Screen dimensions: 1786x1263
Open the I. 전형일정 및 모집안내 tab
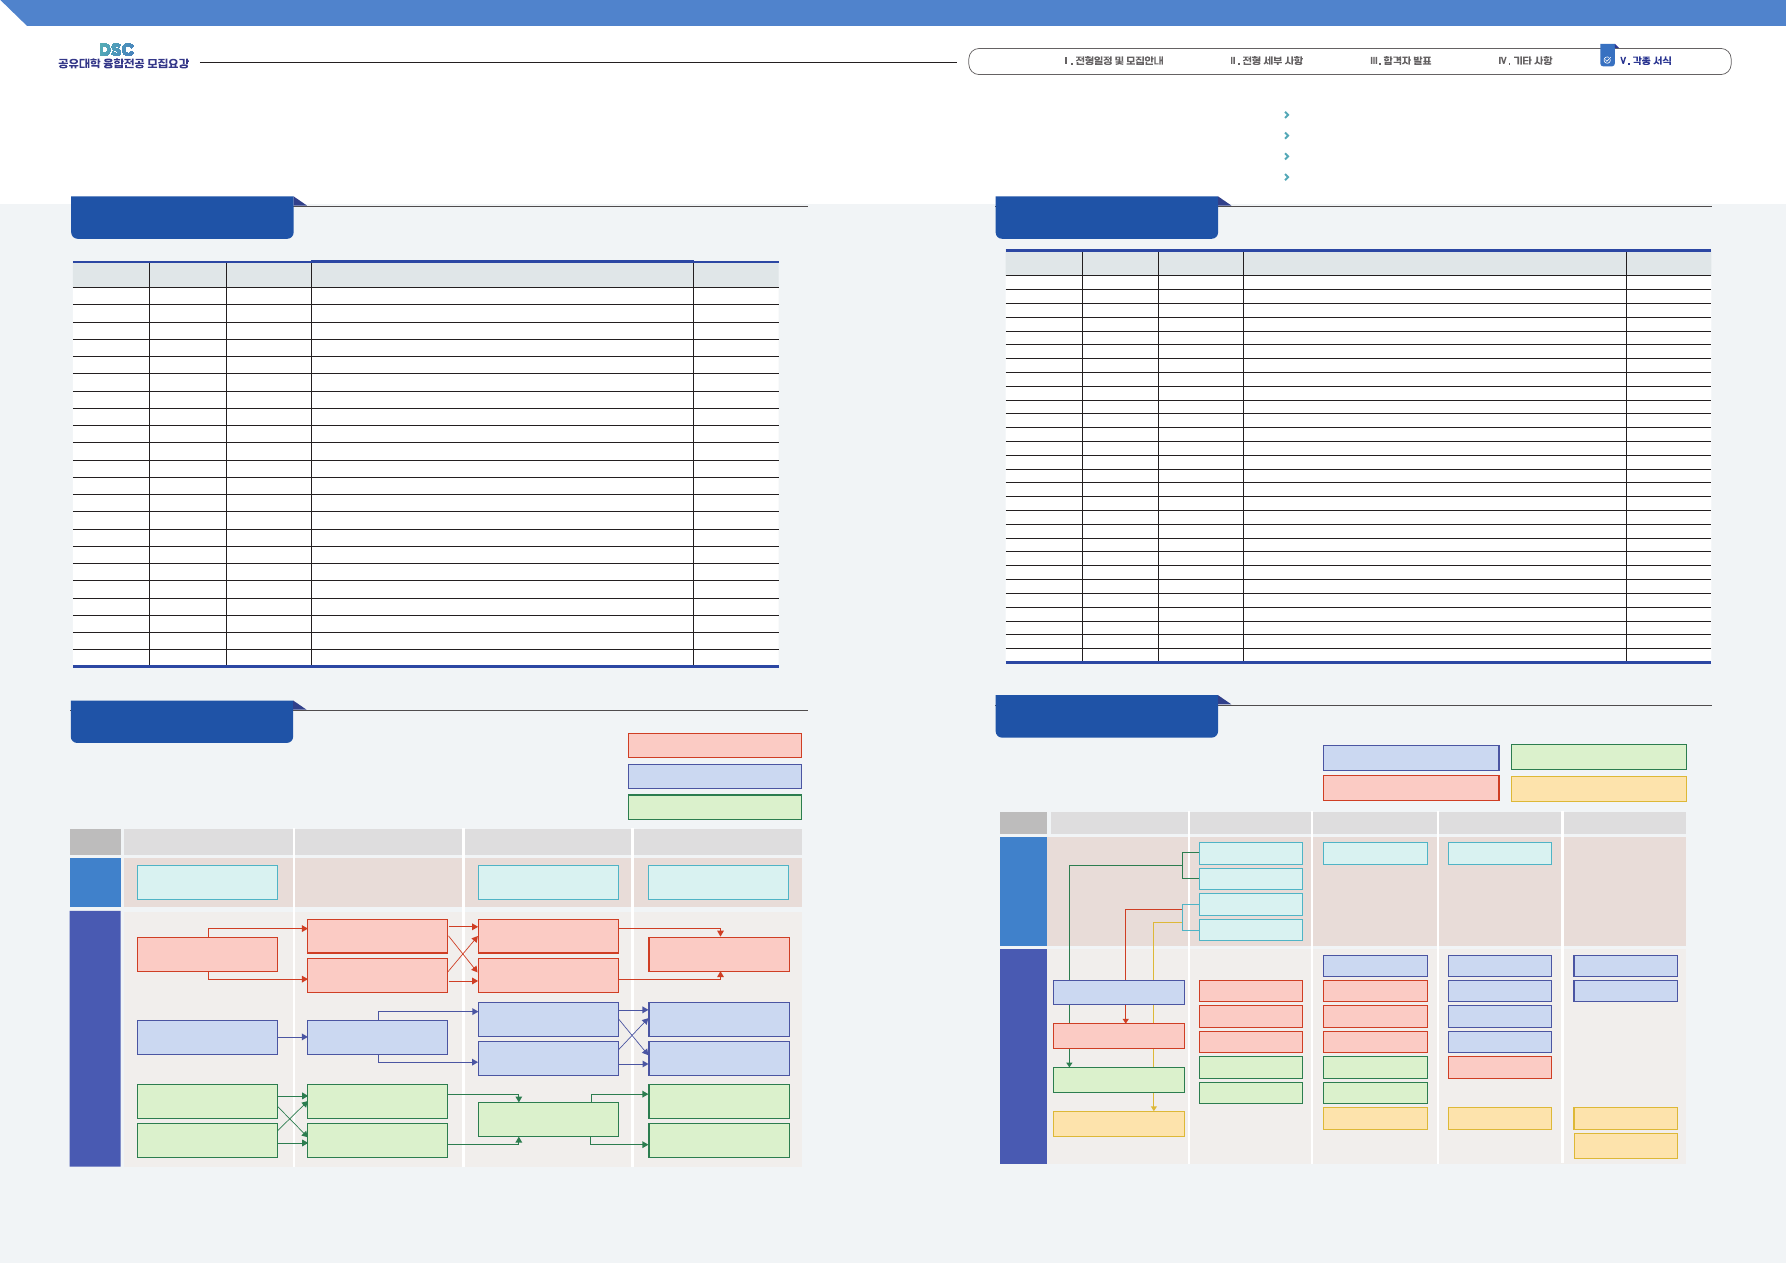coord(1113,61)
